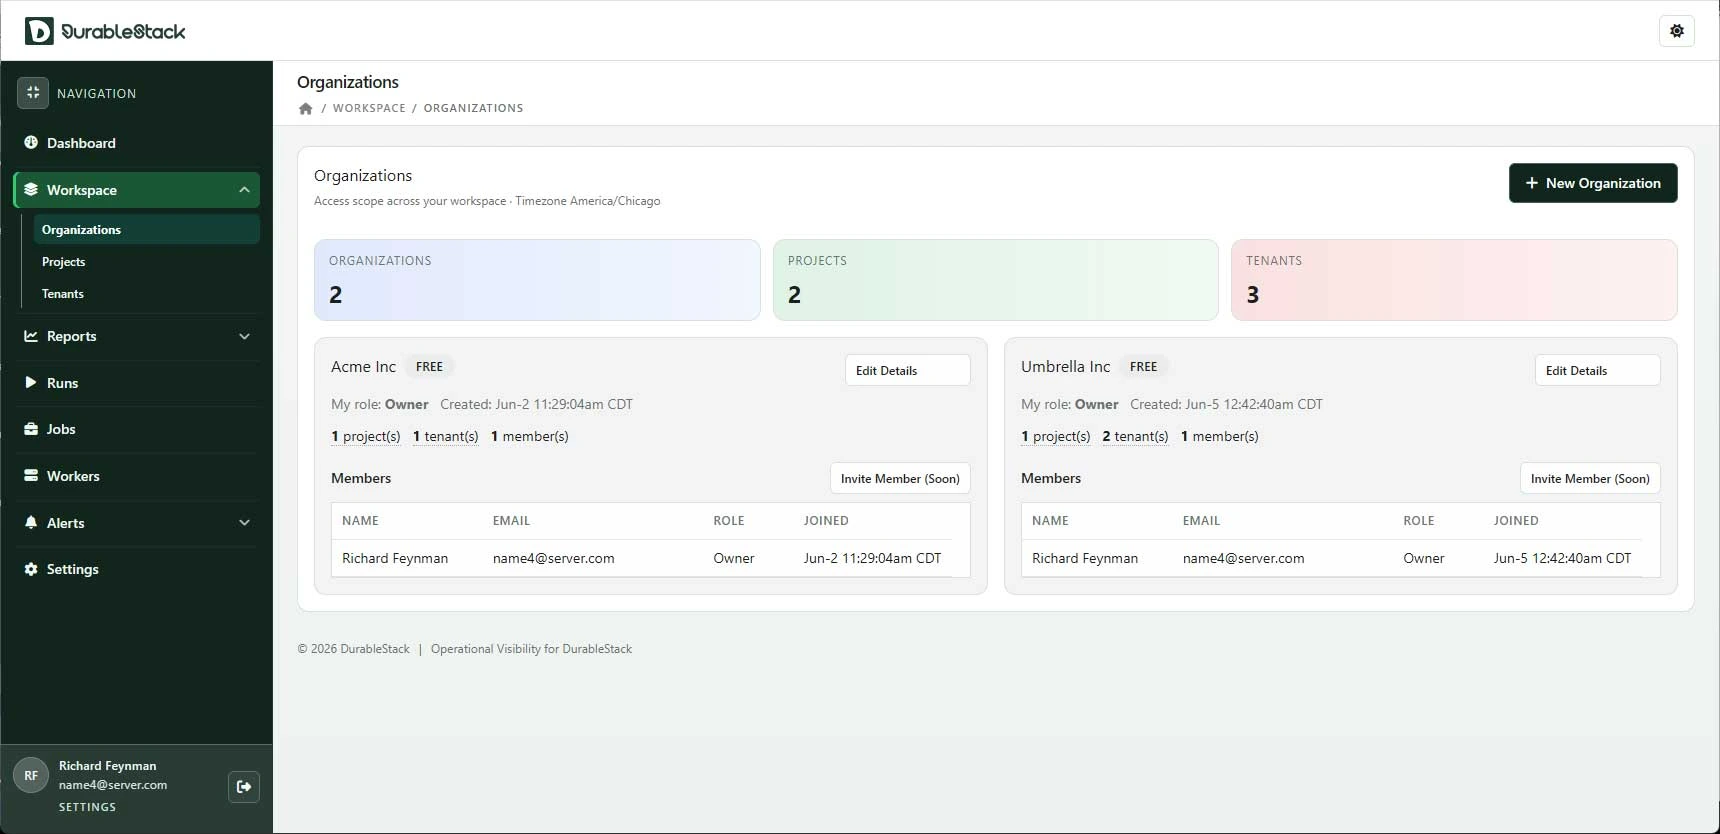Image resolution: width=1720 pixels, height=834 pixels.
Task: Click Acme Inc 1 tenant(s) link
Action: (446, 436)
